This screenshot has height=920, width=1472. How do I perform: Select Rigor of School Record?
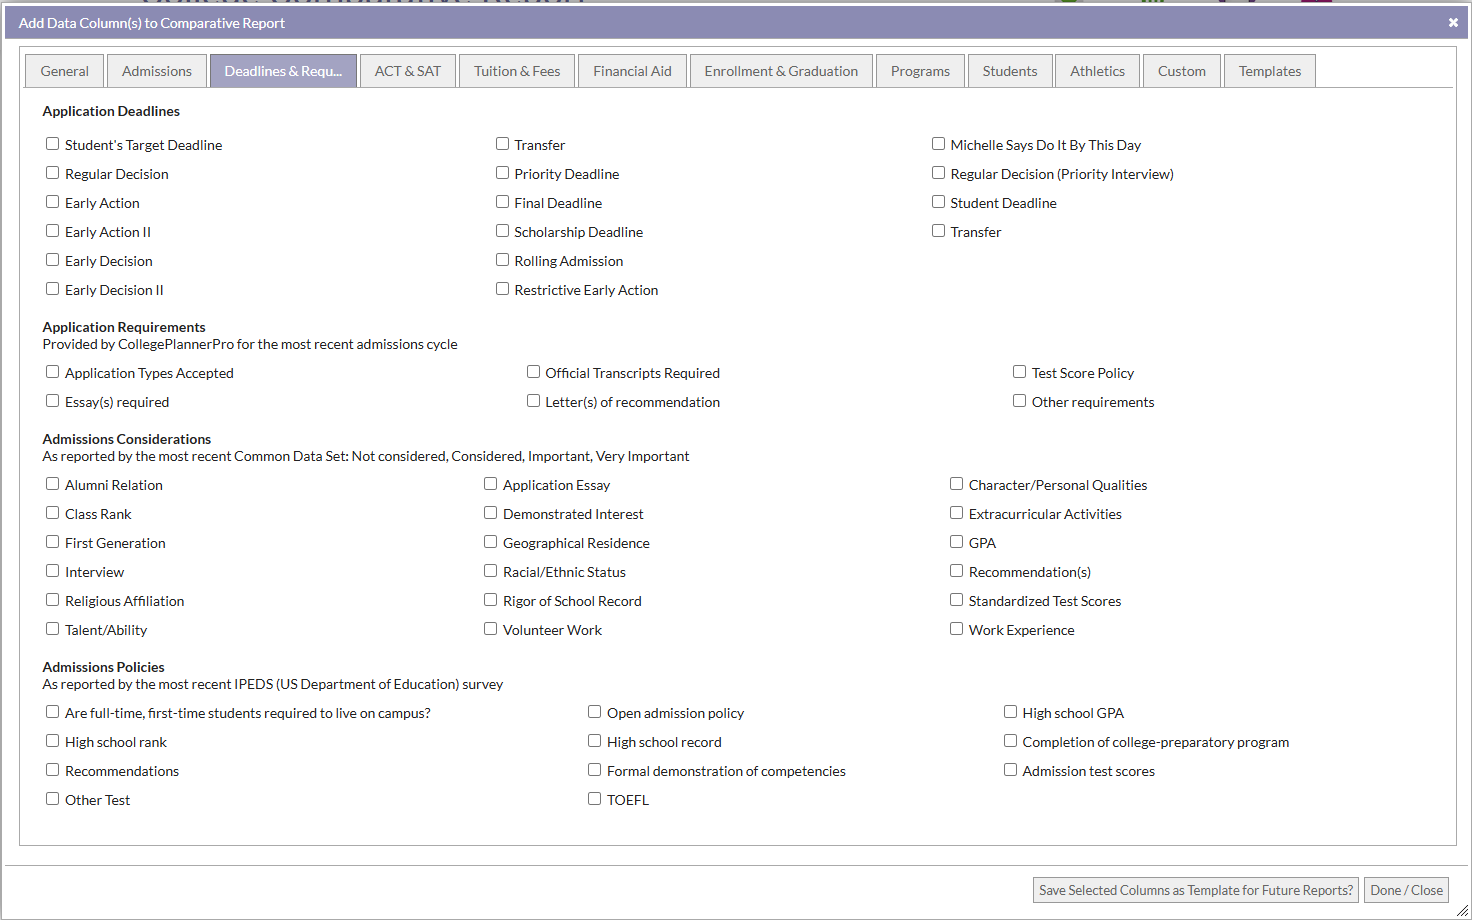[490, 600]
